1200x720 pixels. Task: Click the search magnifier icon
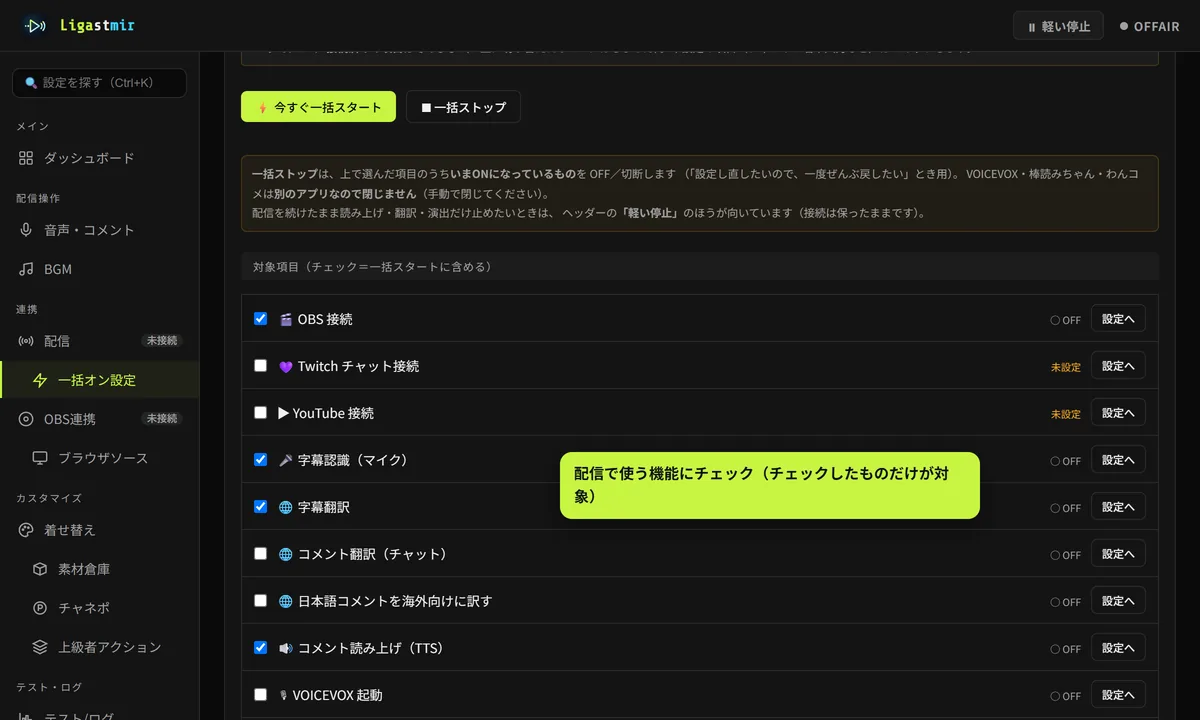click(x=31, y=83)
